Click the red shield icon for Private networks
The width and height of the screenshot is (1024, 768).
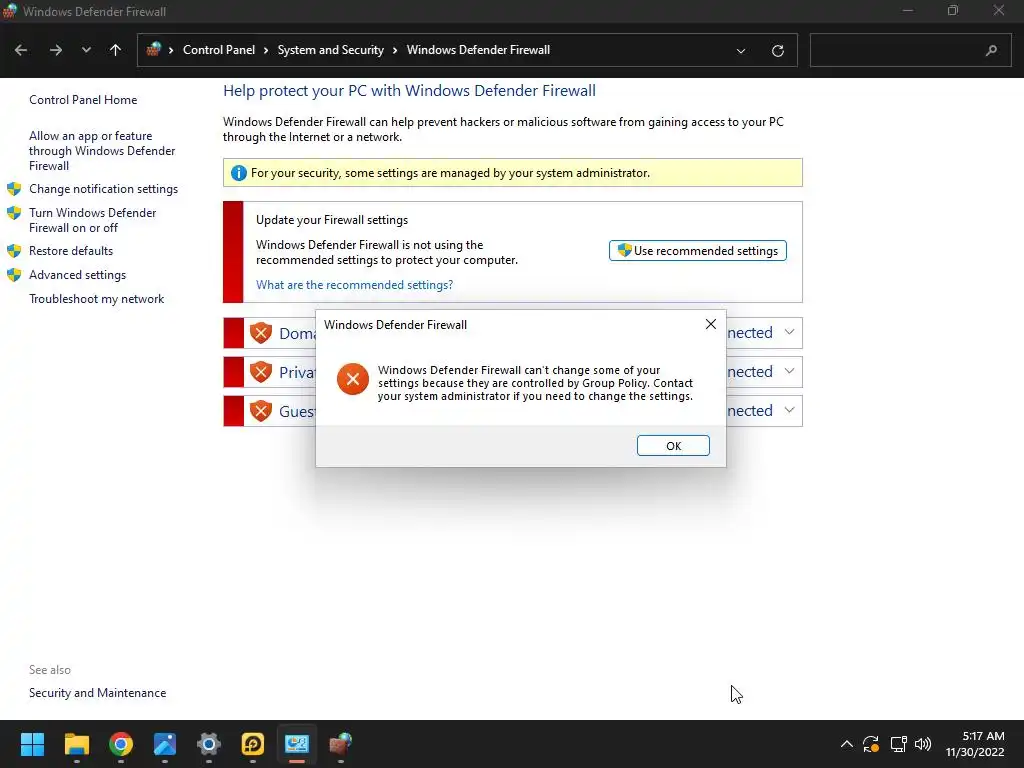[261, 372]
